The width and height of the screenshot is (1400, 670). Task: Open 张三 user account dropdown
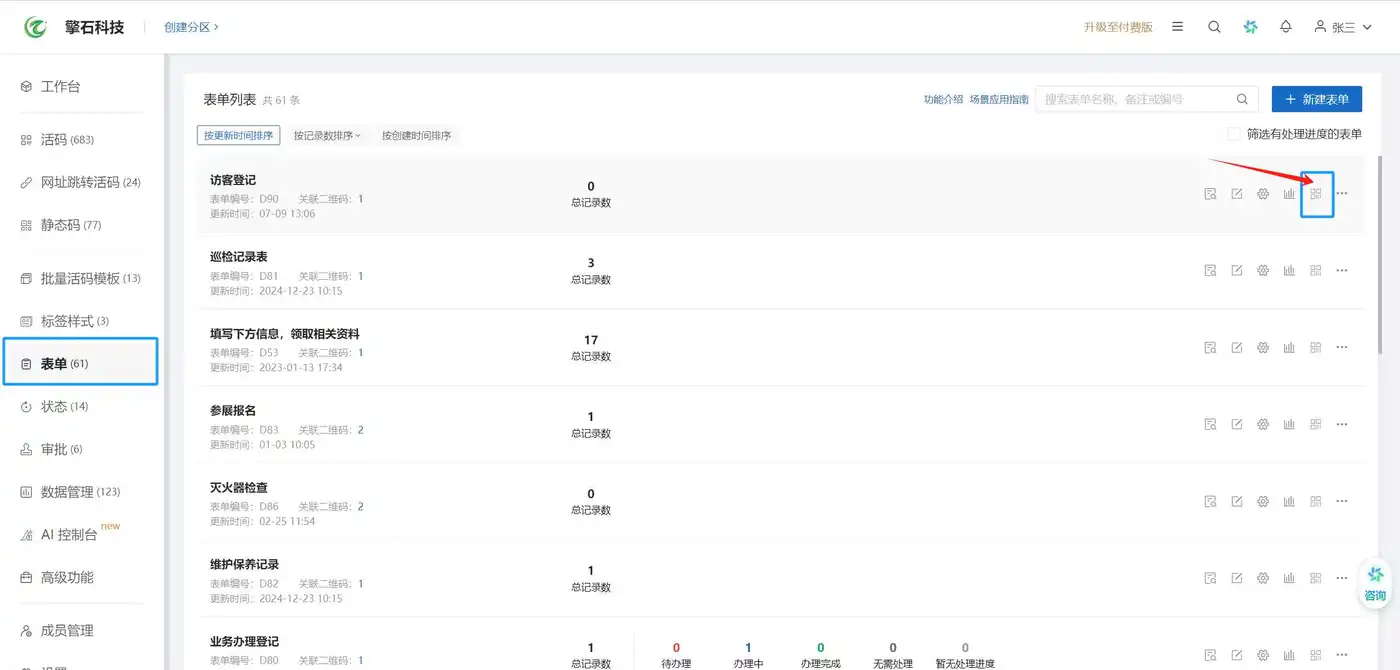(x=1342, y=27)
